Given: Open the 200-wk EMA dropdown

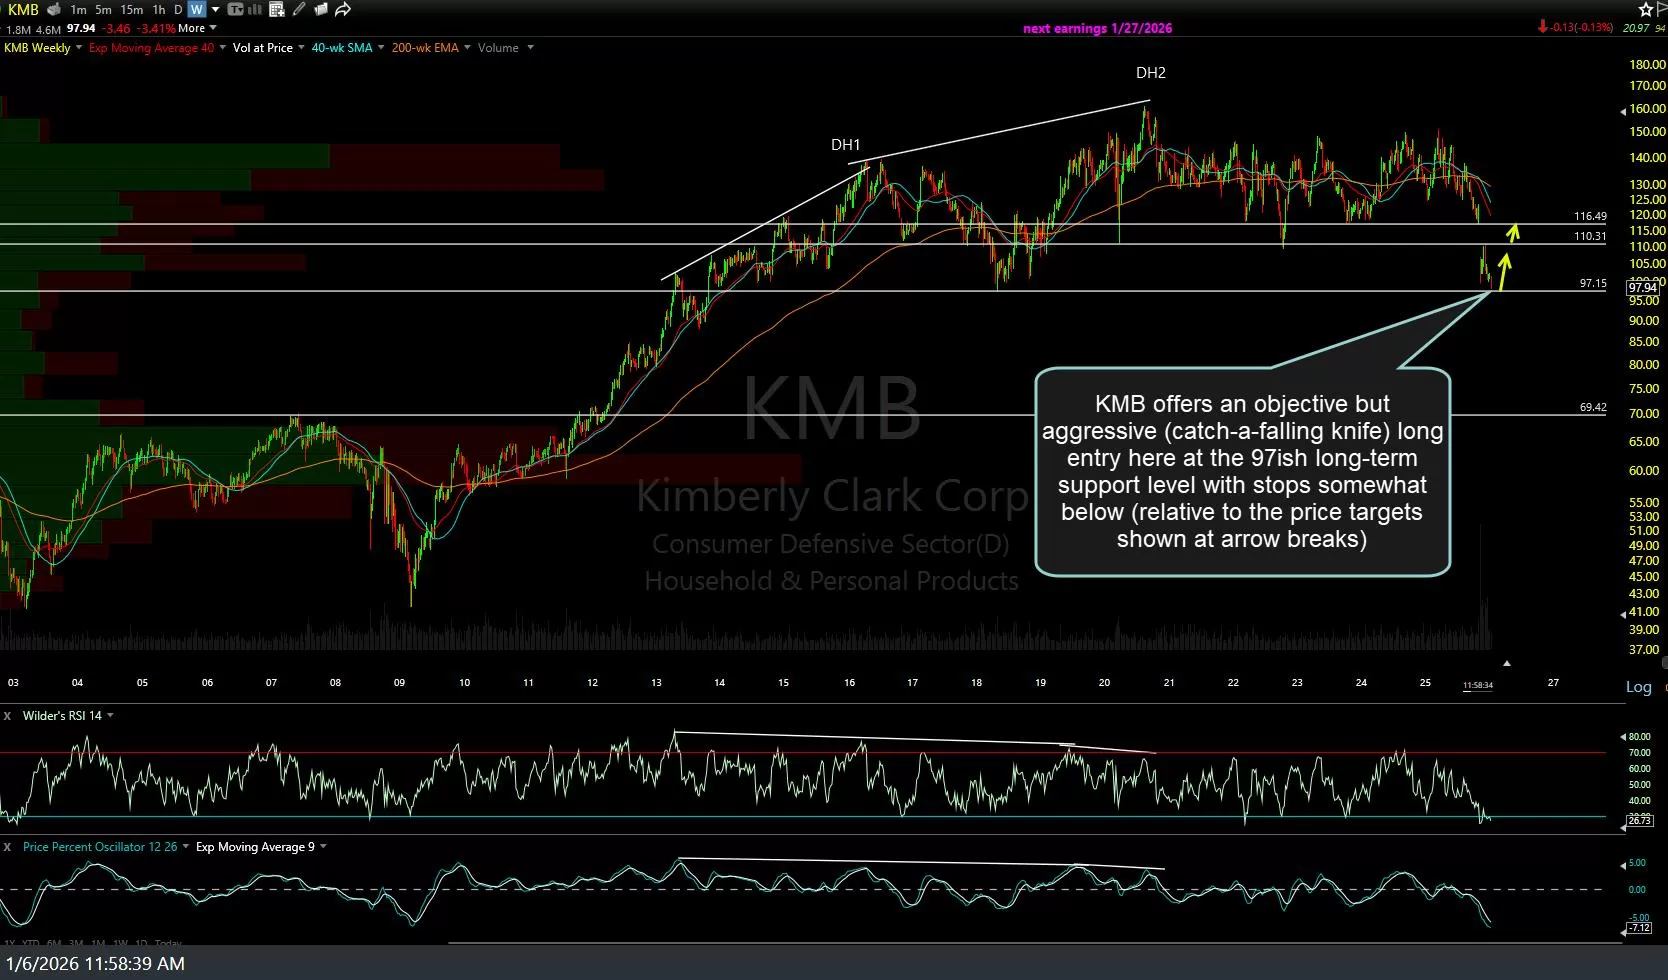Looking at the screenshot, I should pos(467,48).
